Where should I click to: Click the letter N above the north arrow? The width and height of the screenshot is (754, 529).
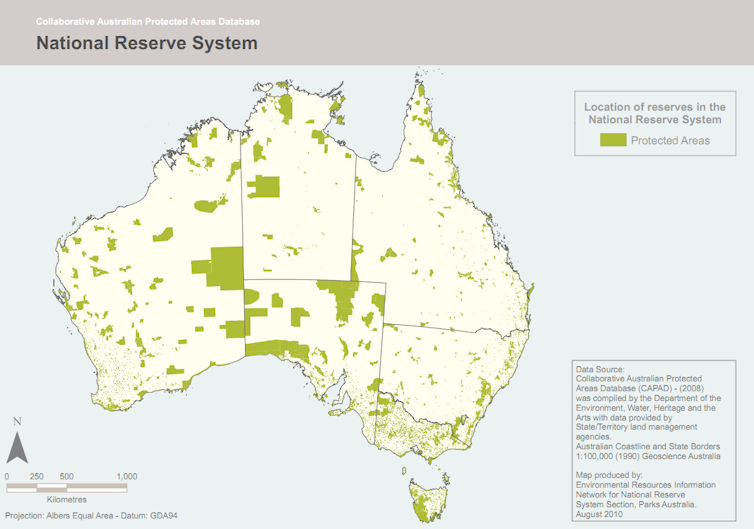click(17, 422)
